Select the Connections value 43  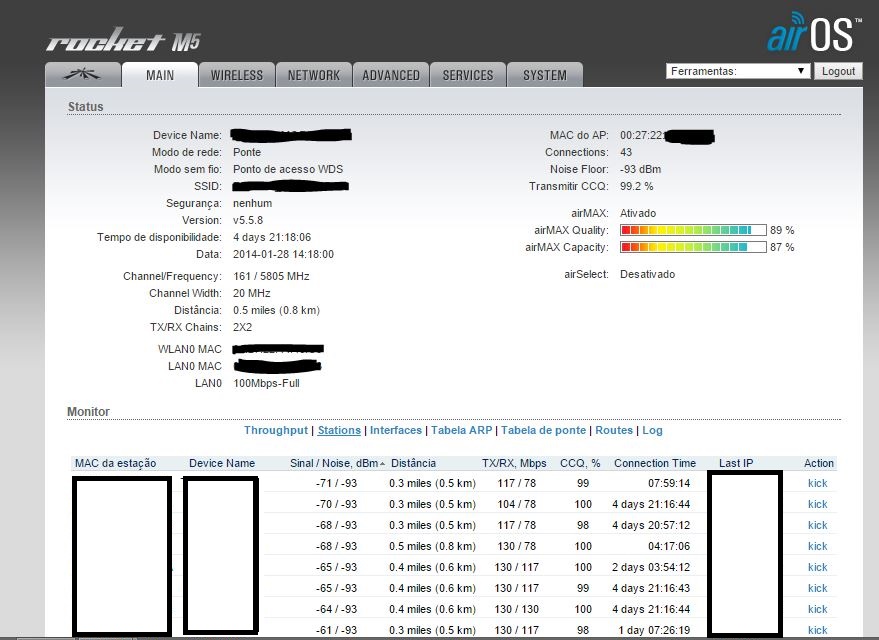[x=626, y=152]
